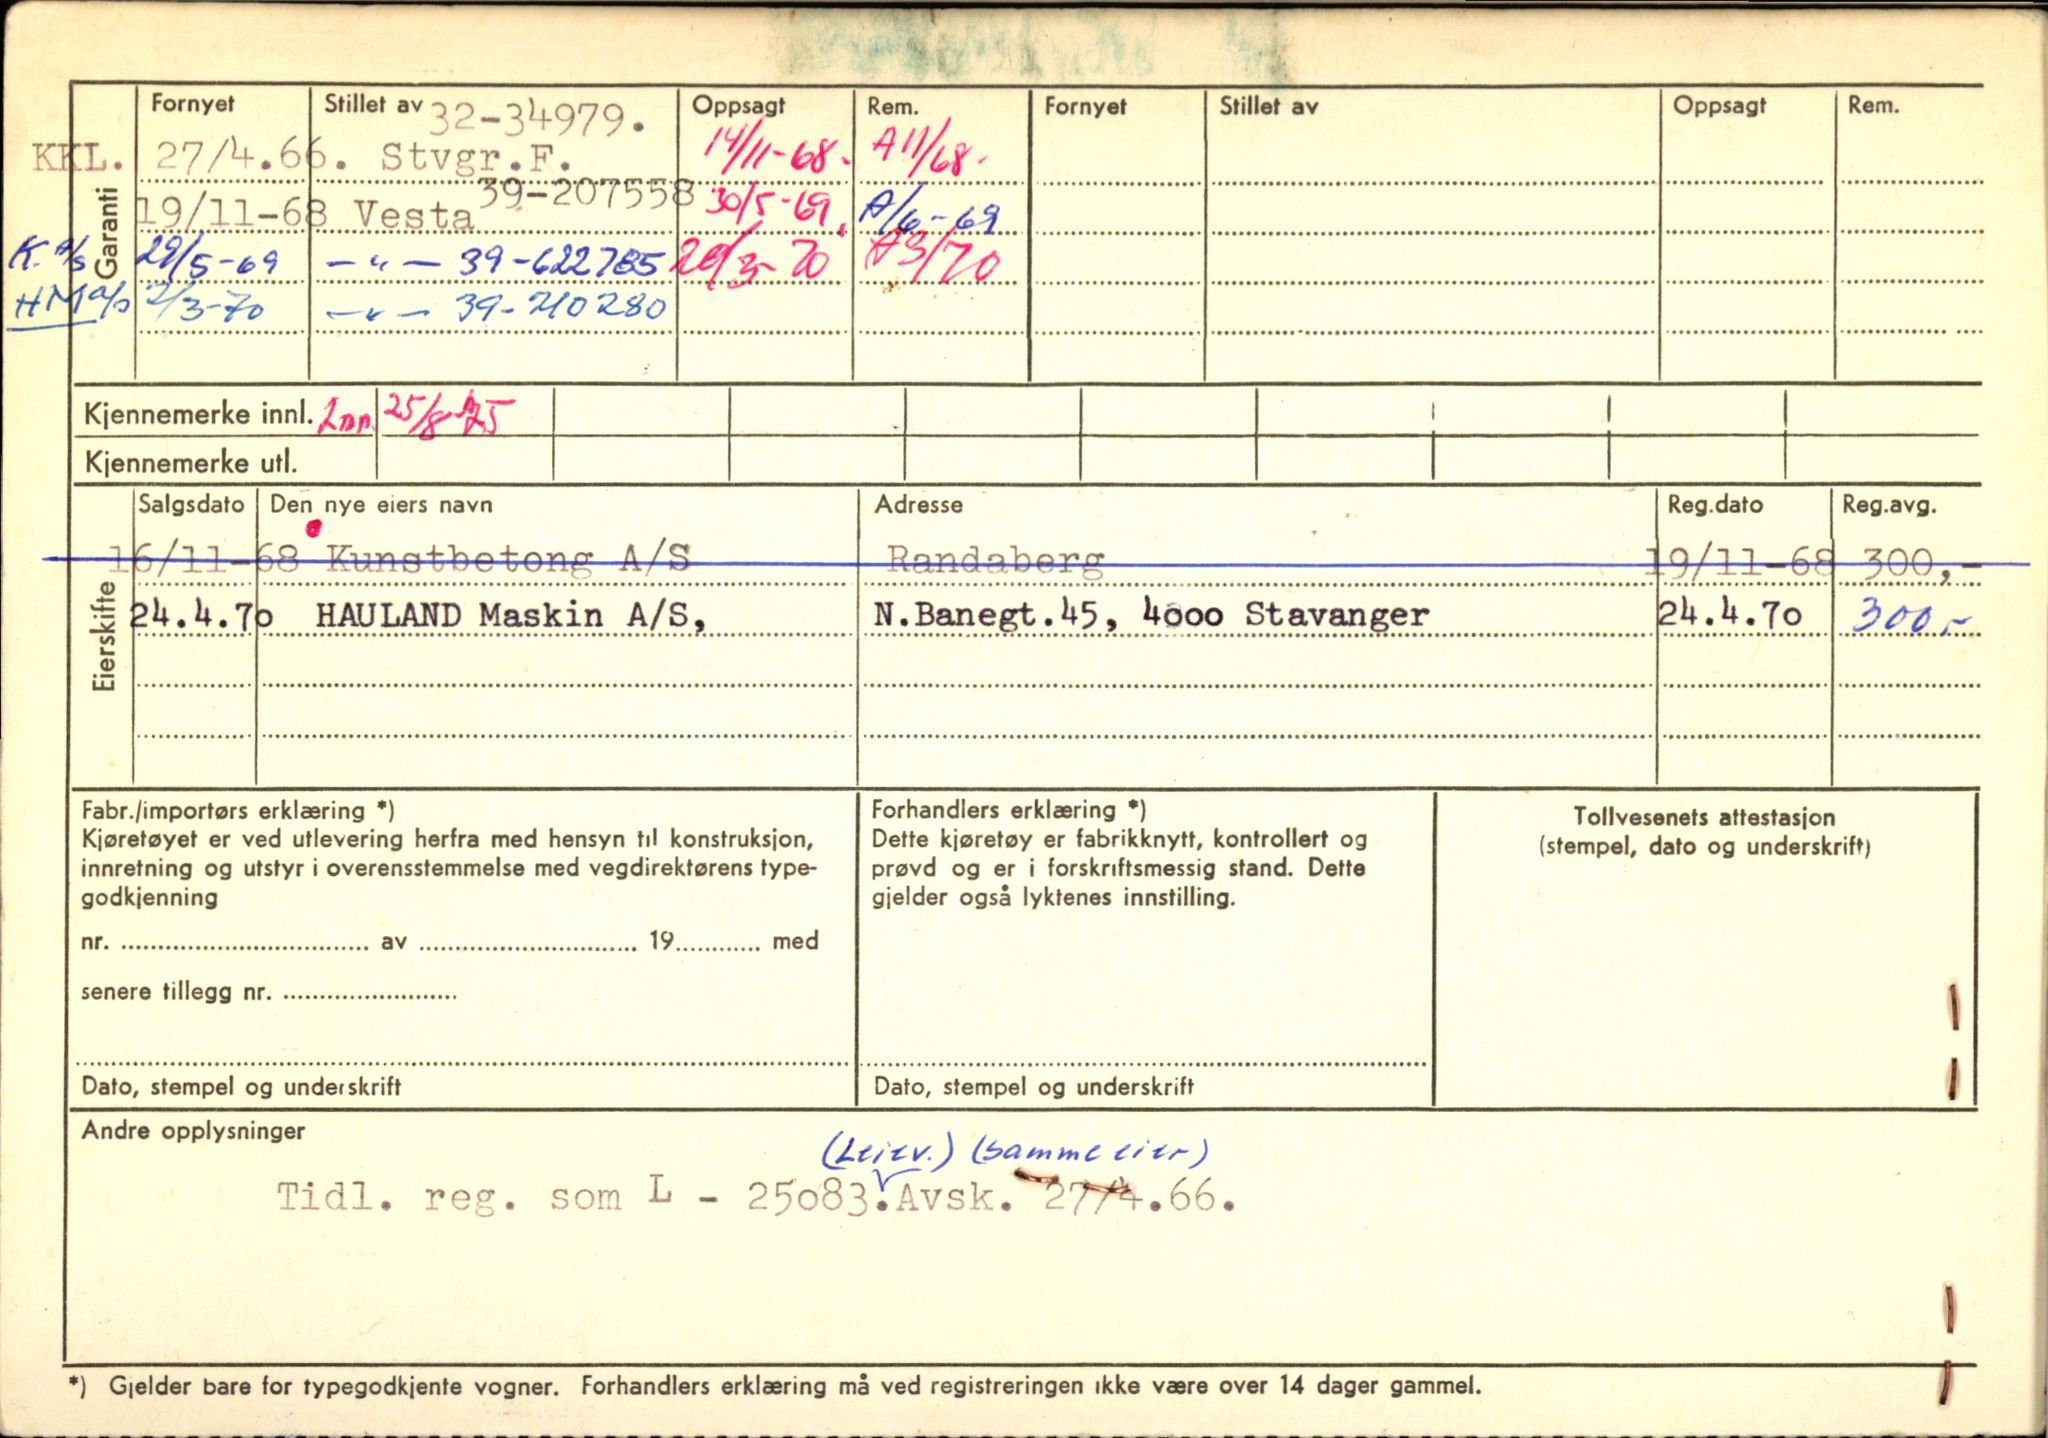The image size is (2048, 1438).
Task: Select the 'Fabr./importørs erklæring *)' heading
Action: coord(238,811)
